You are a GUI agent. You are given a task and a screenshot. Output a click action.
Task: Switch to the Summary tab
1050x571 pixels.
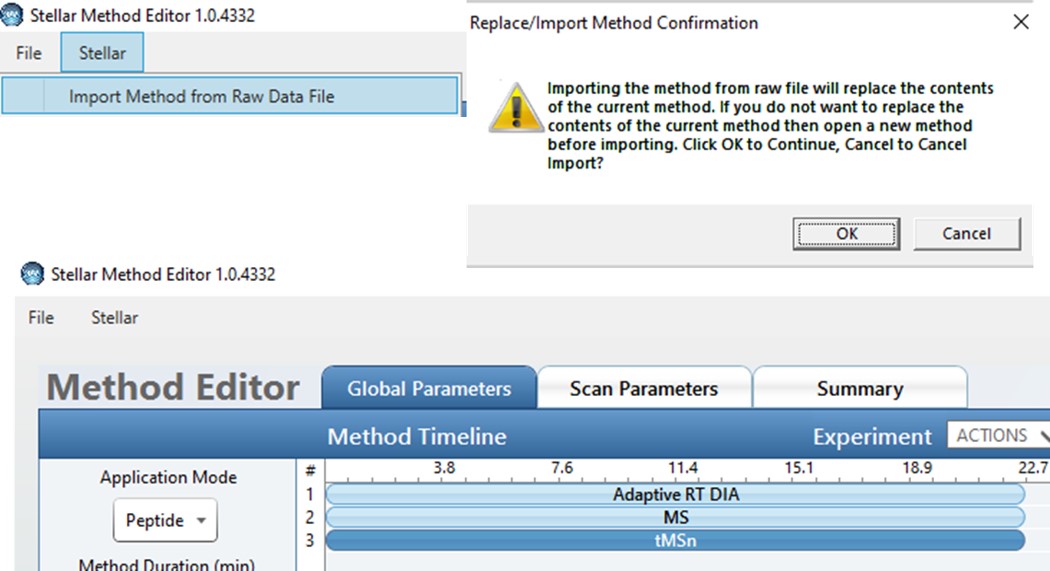click(x=860, y=388)
